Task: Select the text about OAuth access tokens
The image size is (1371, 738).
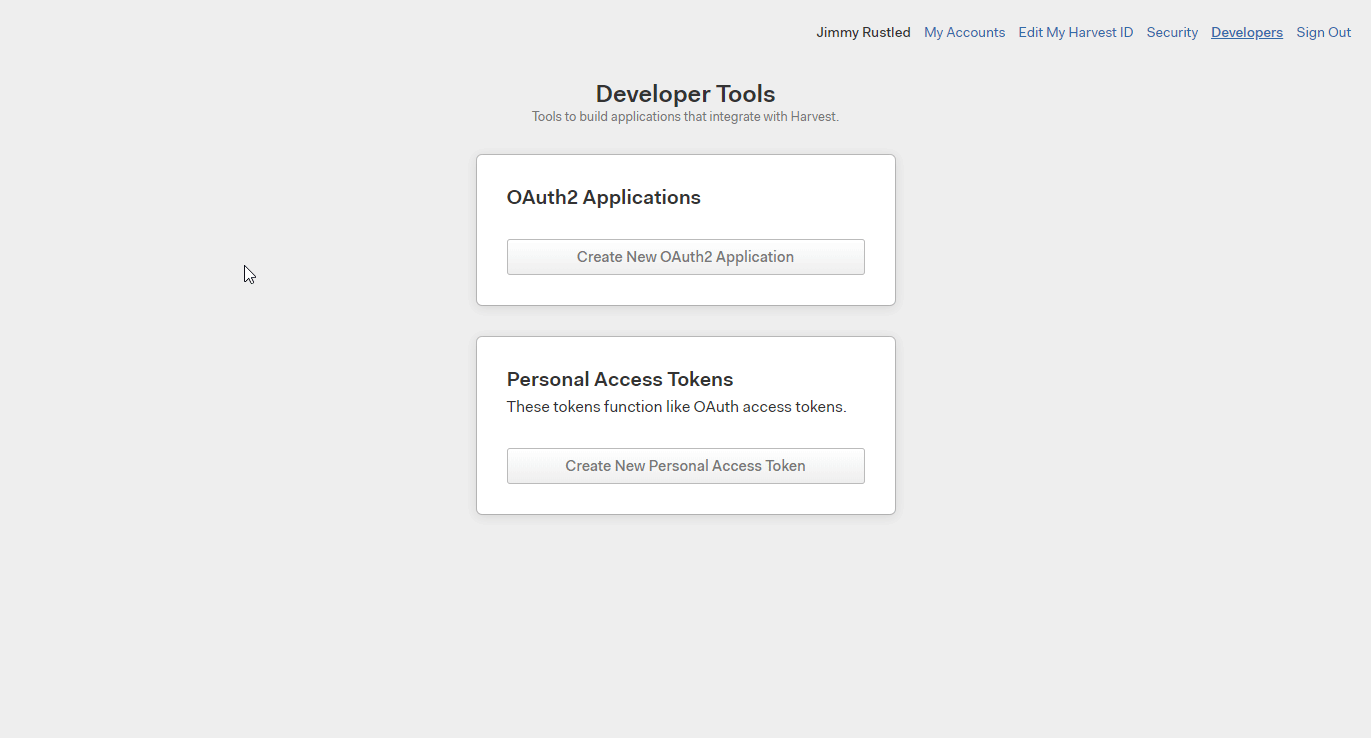Action: (677, 407)
